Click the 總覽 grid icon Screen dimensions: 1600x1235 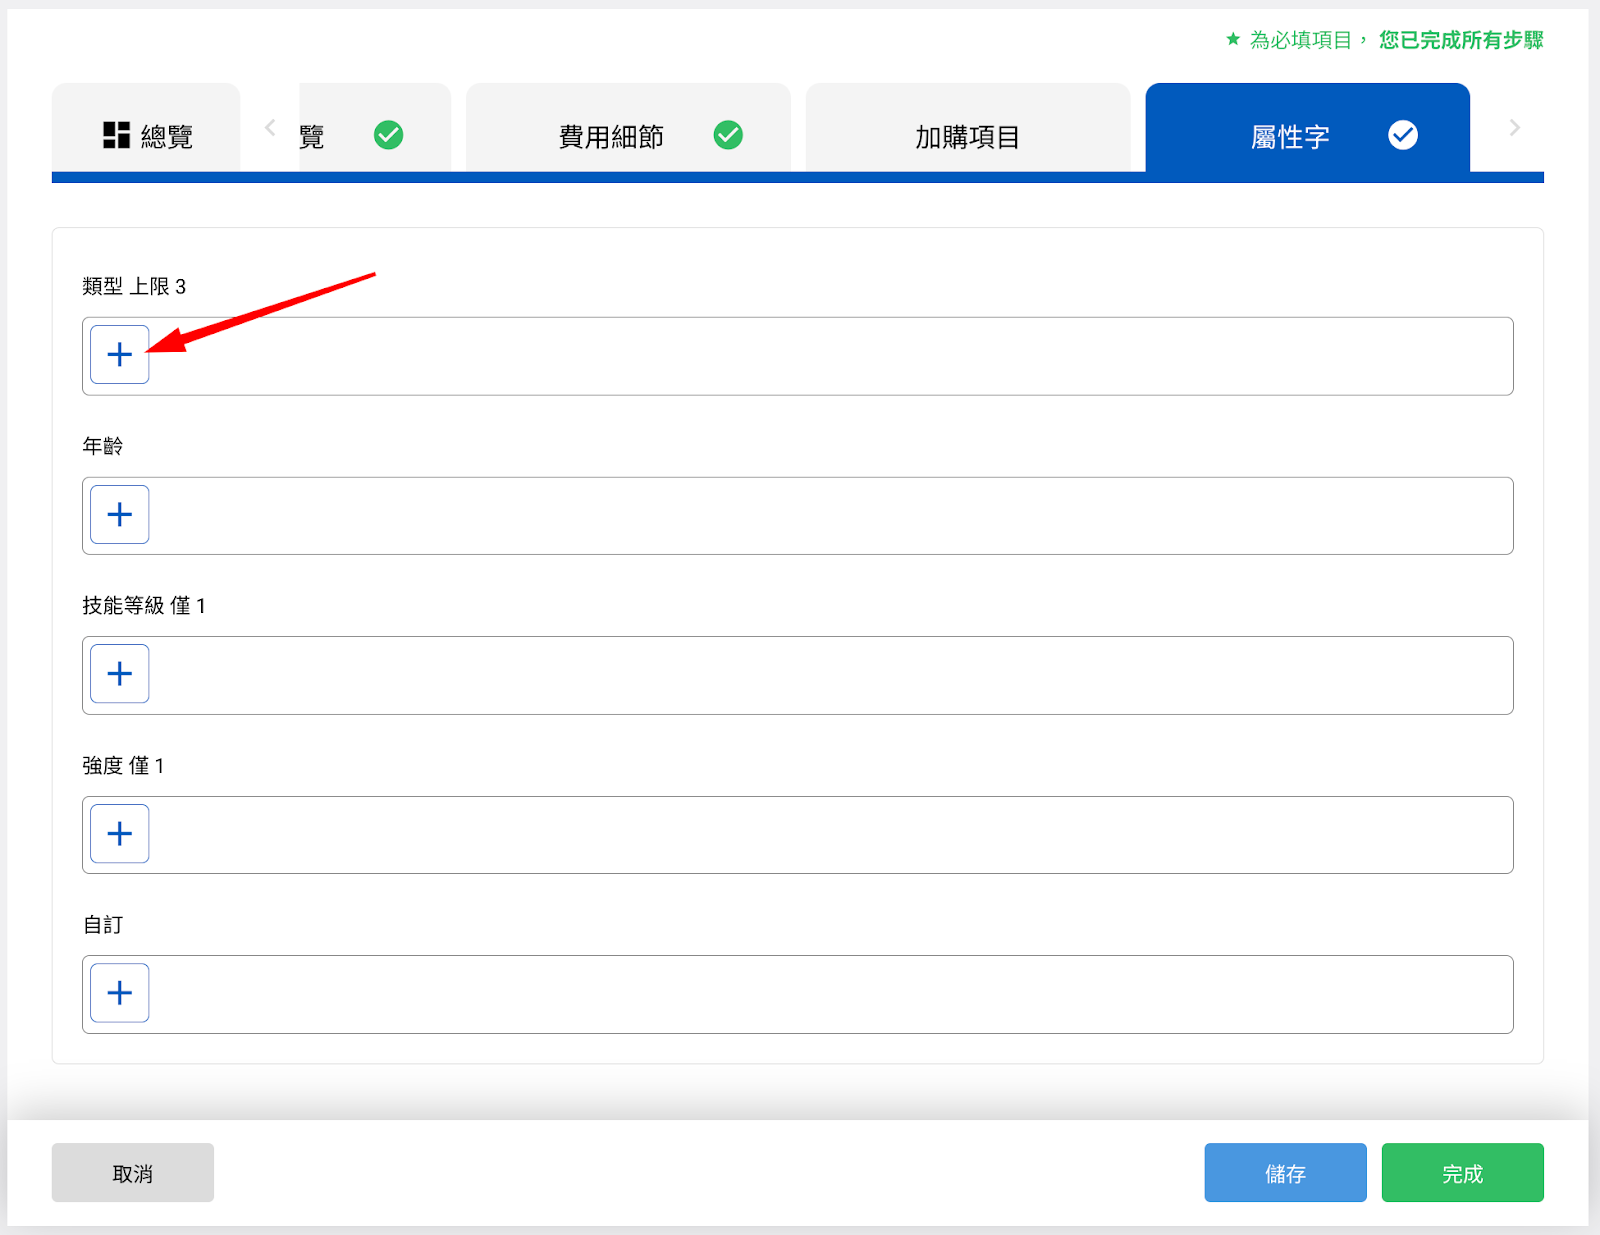(117, 135)
